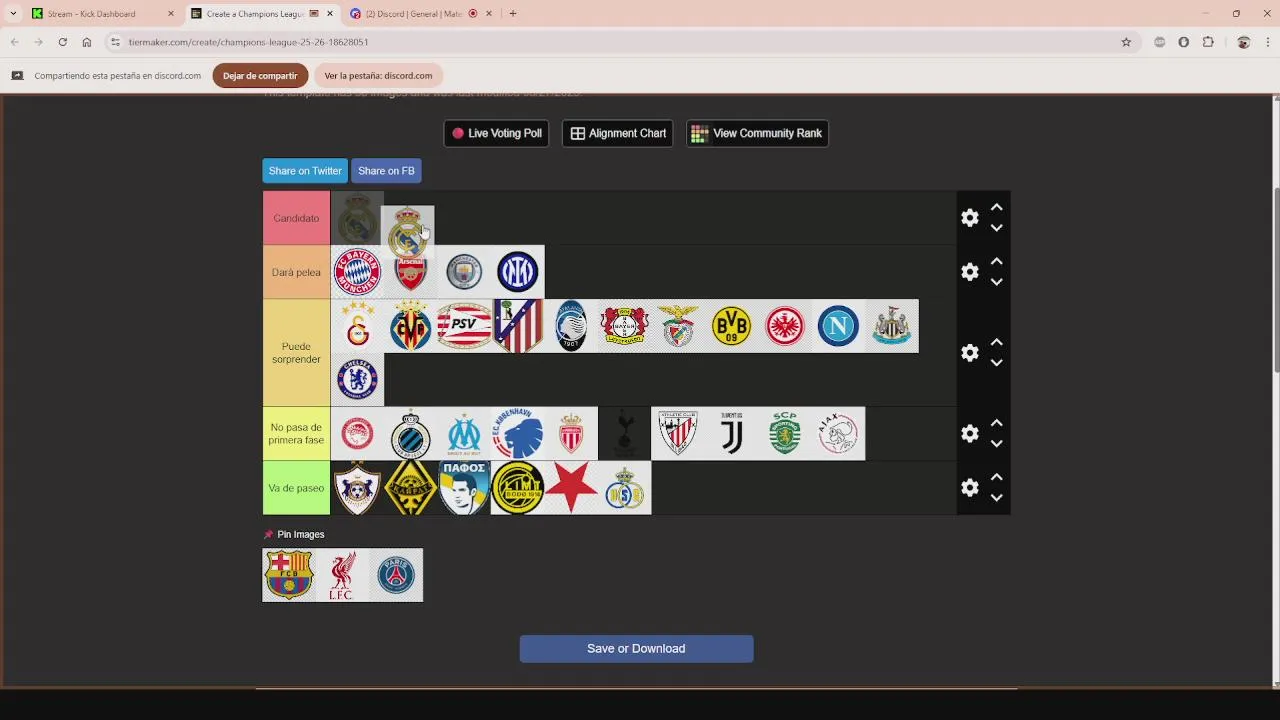
Task: Open settings gear for No pasa de primera fase tier
Action: pyautogui.click(x=970, y=434)
